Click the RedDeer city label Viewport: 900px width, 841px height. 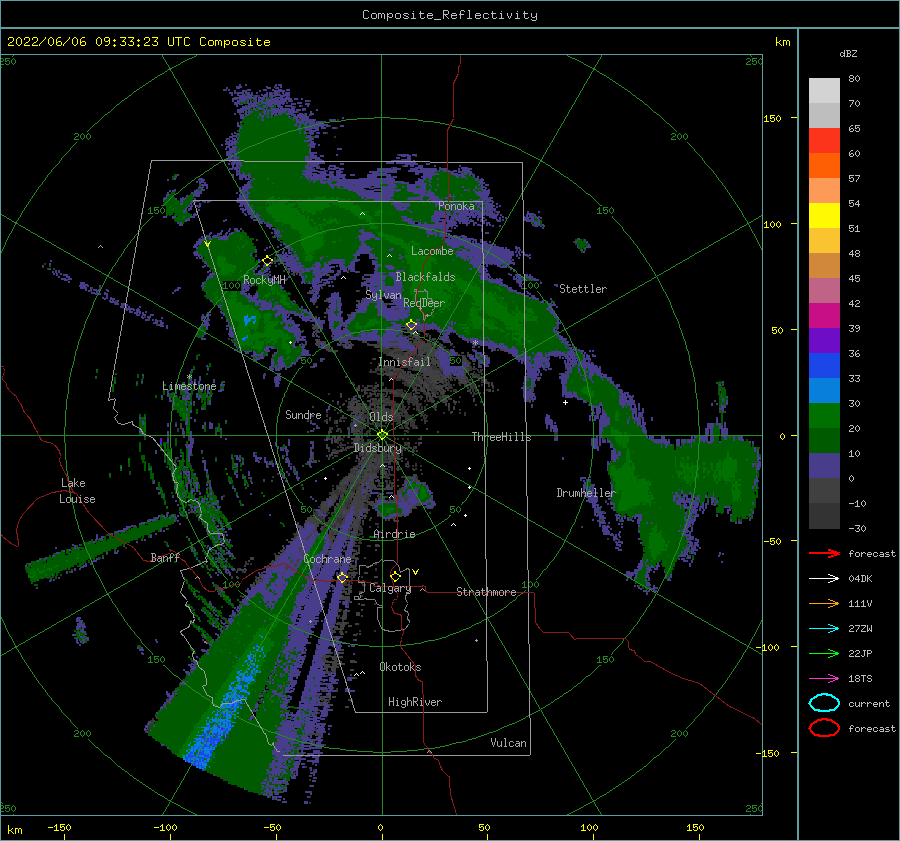[x=424, y=303]
